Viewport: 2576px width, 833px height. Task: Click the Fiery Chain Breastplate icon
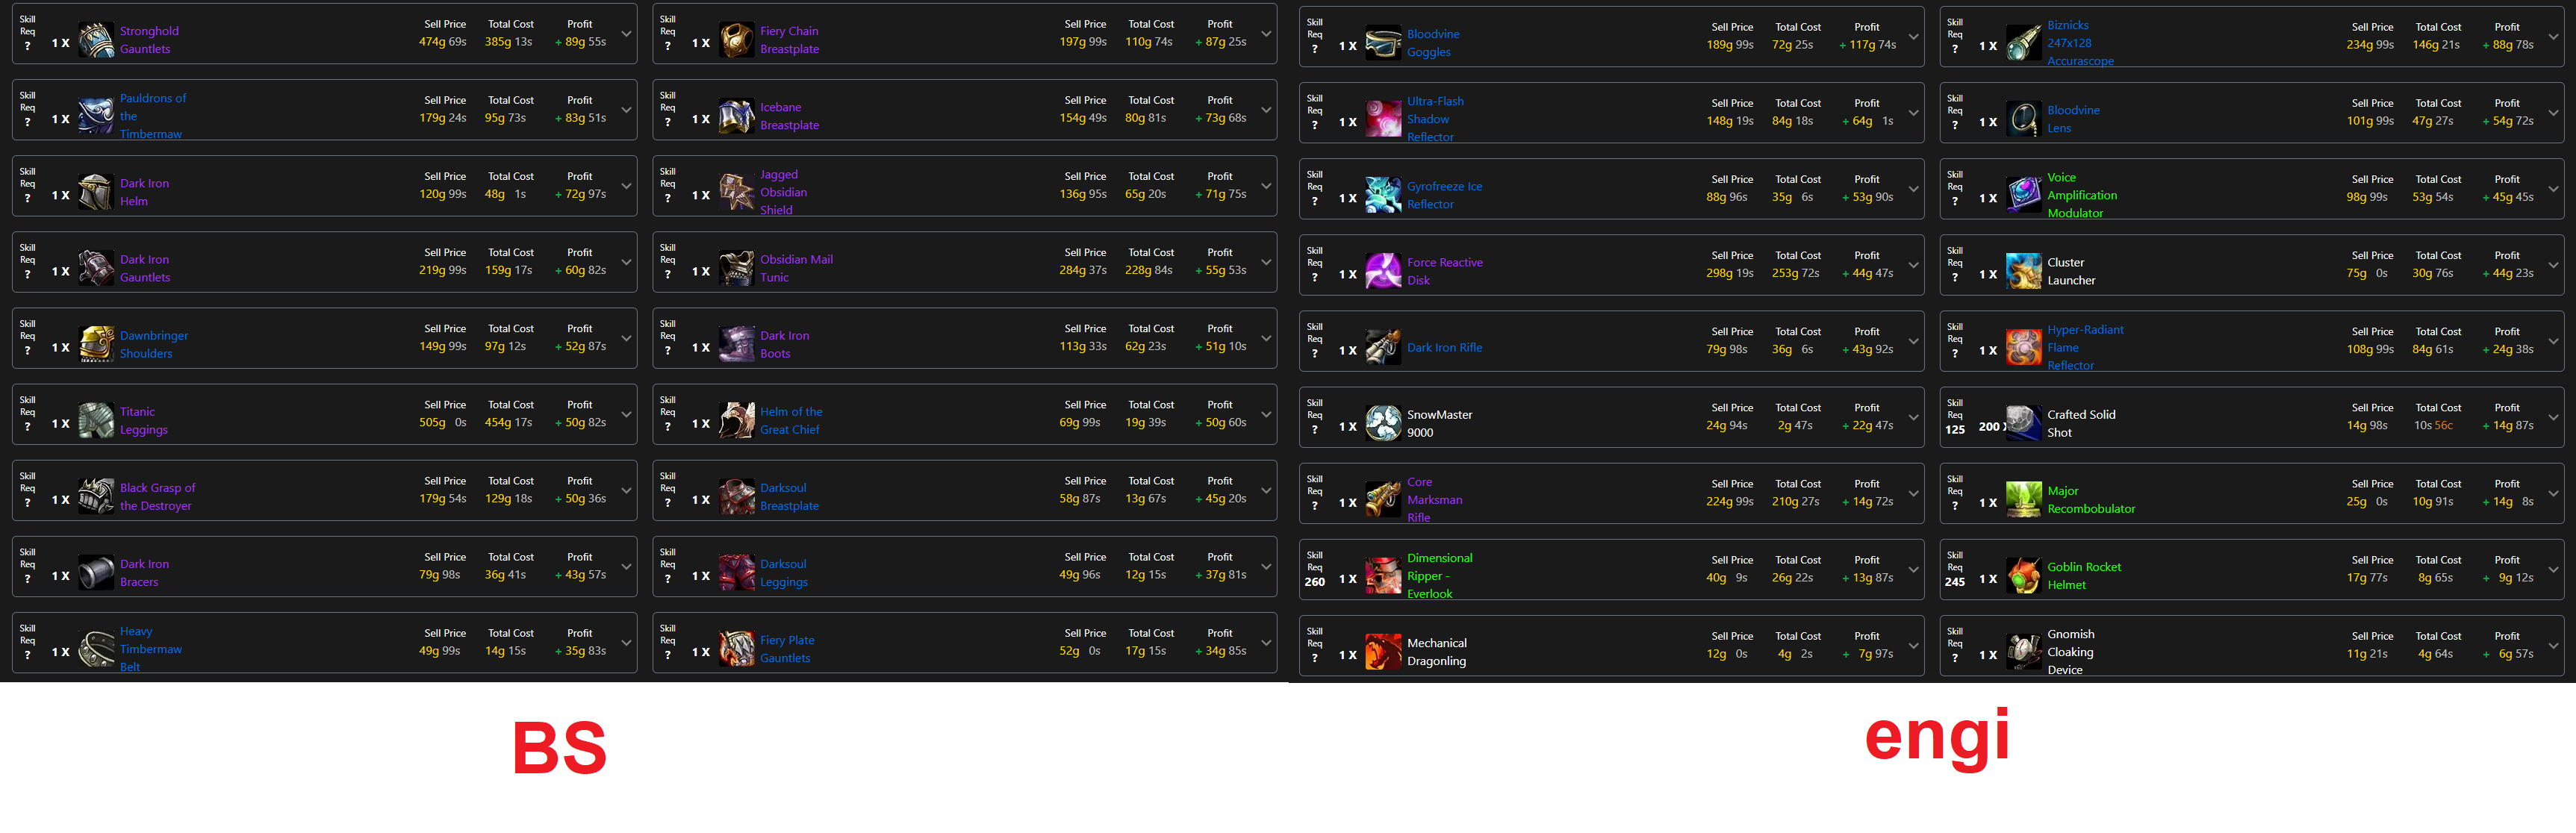pos(736,40)
